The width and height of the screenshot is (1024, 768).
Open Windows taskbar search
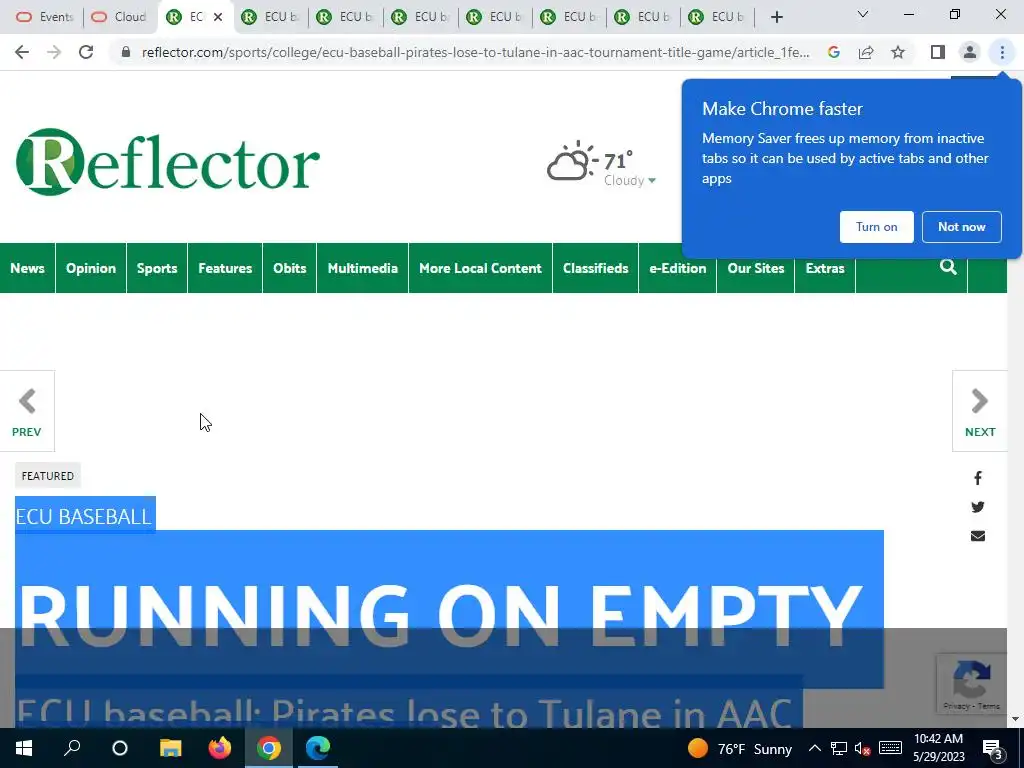tap(72, 748)
